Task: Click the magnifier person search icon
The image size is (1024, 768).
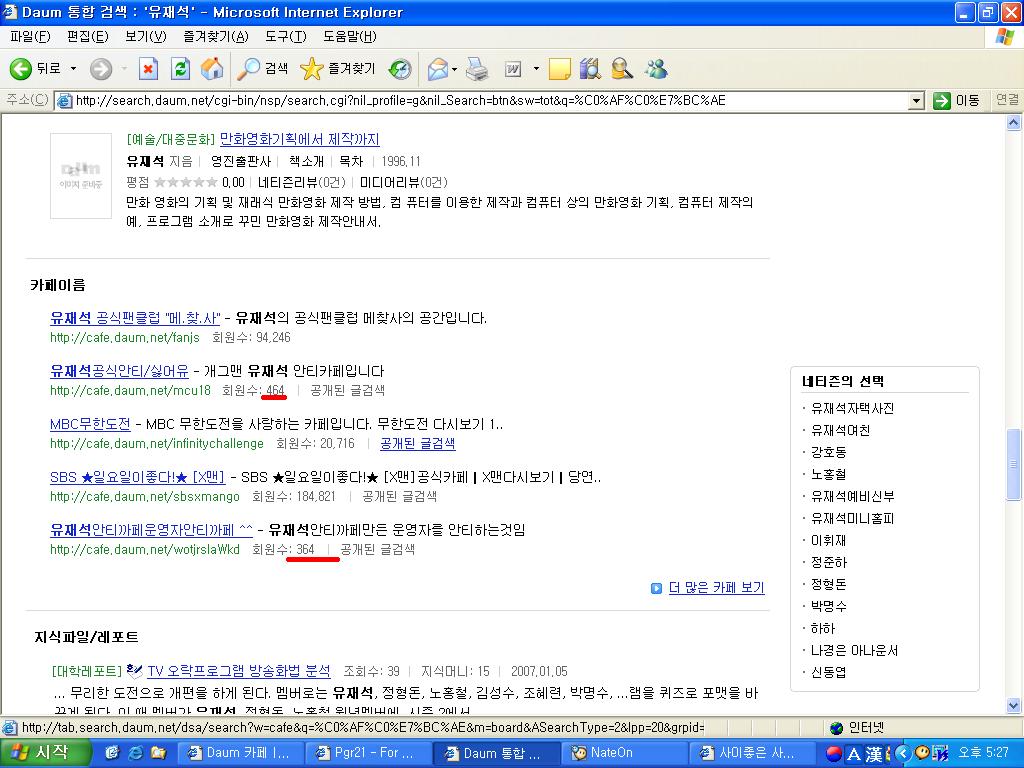Action: pos(622,69)
